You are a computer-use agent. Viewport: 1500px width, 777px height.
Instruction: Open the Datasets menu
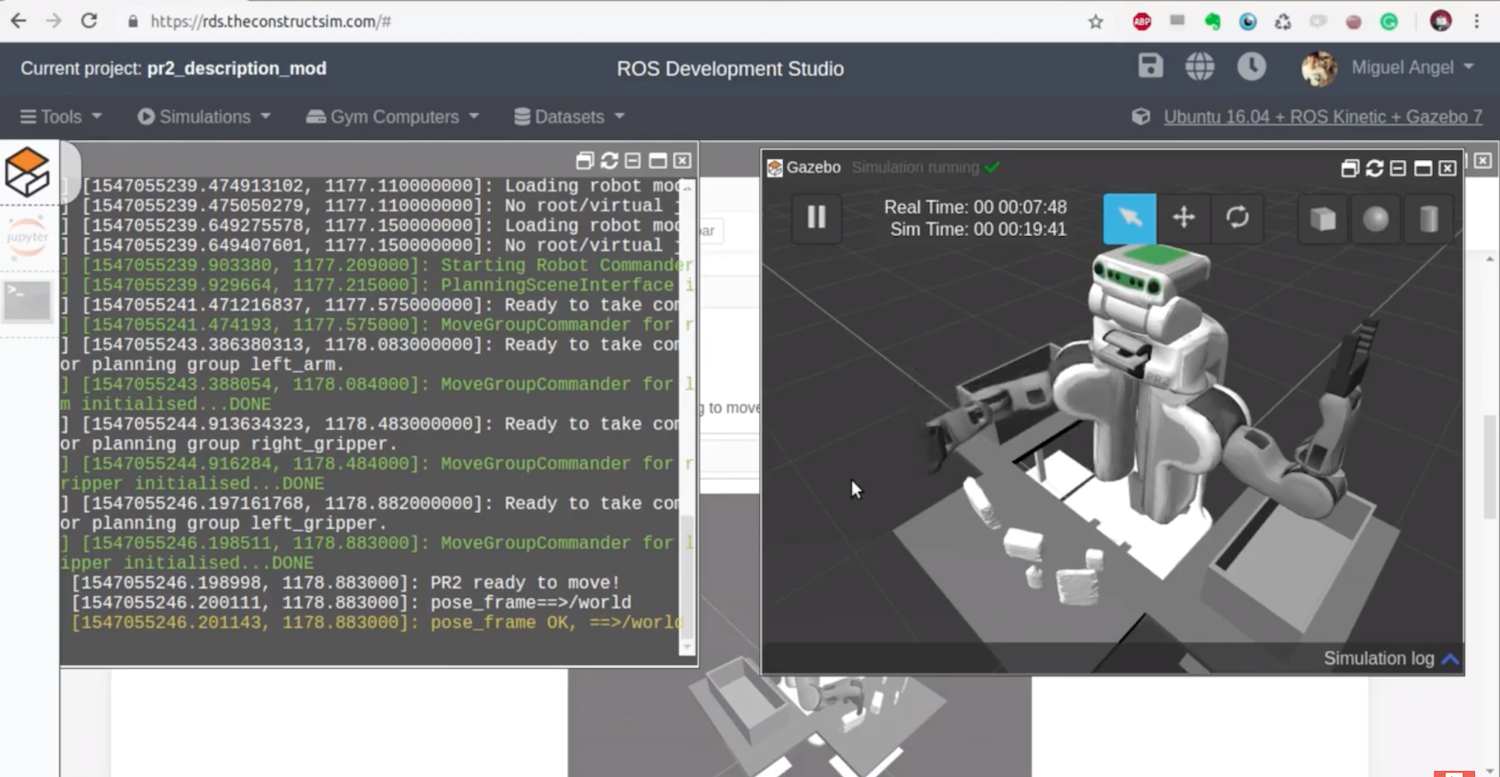click(x=569, y=117)
